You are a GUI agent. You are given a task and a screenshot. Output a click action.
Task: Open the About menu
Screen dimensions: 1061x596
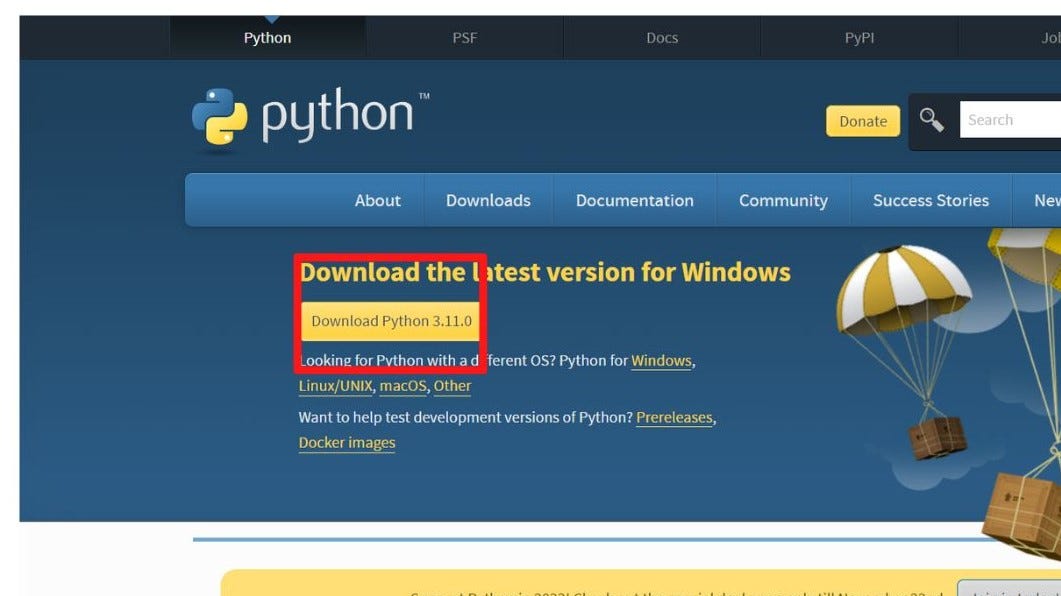[377, 200]
